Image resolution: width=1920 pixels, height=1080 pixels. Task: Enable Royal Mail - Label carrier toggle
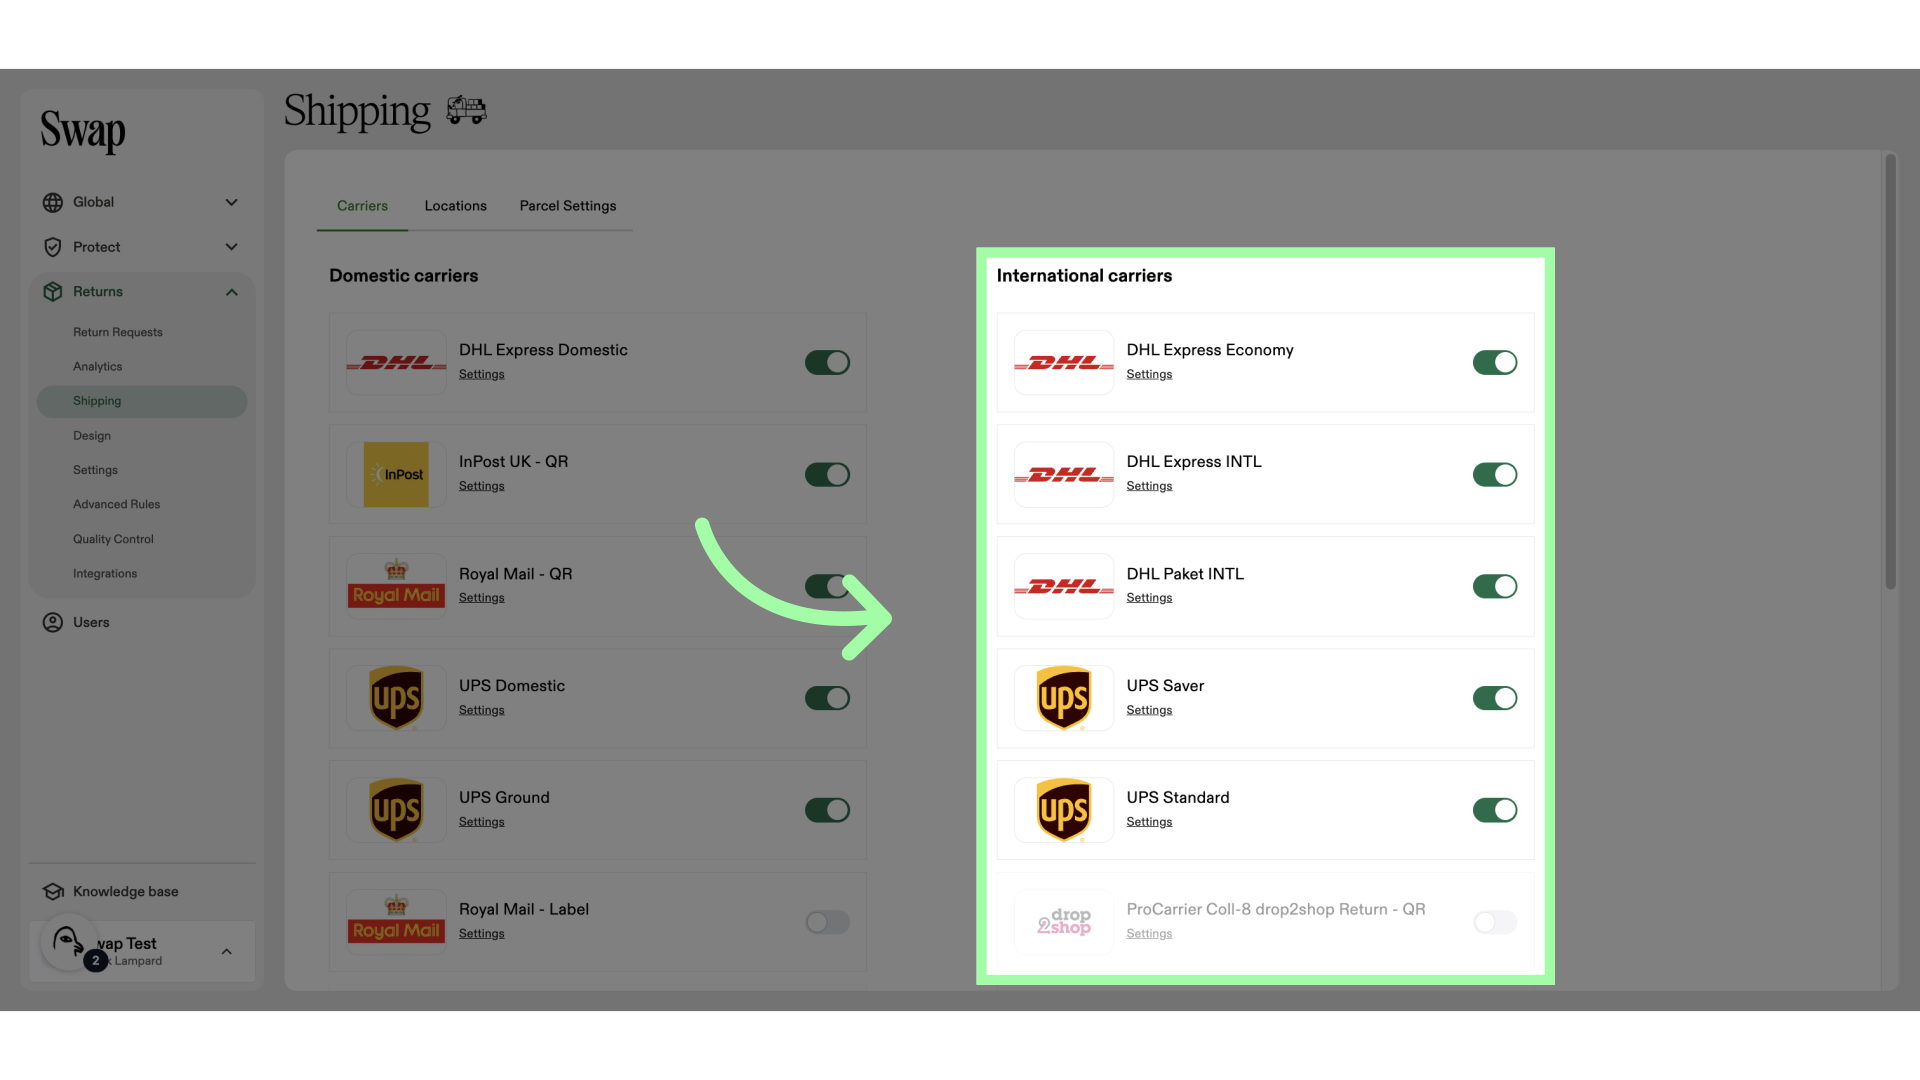(827, 922)
